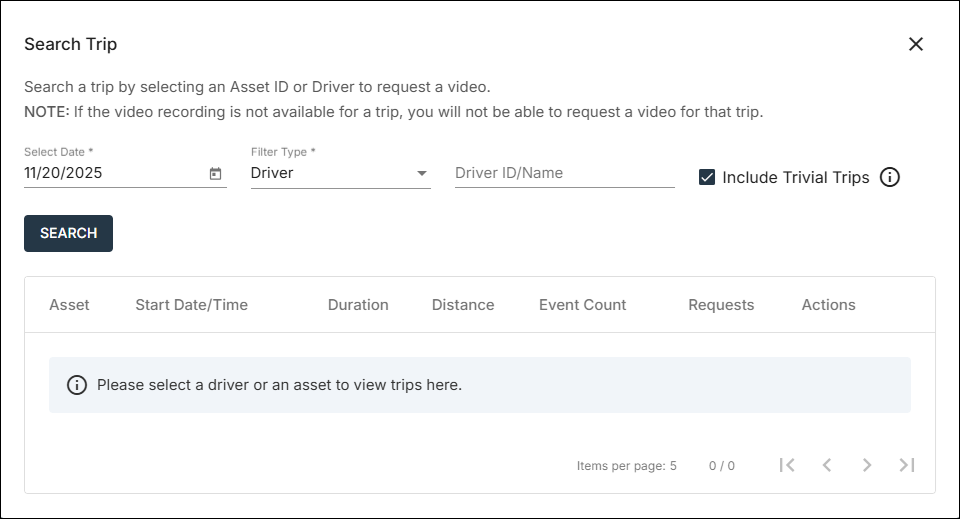Click the Distance column header
The height and width of the screenshot is (519, 960).
click(x=463, y=305)
